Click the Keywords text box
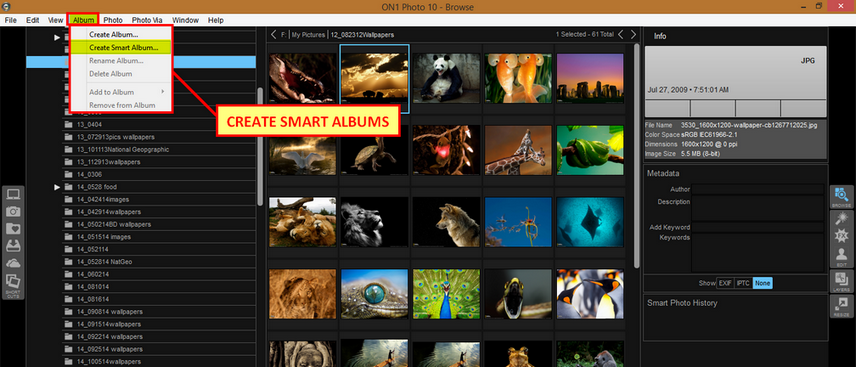 pos(758,252)
